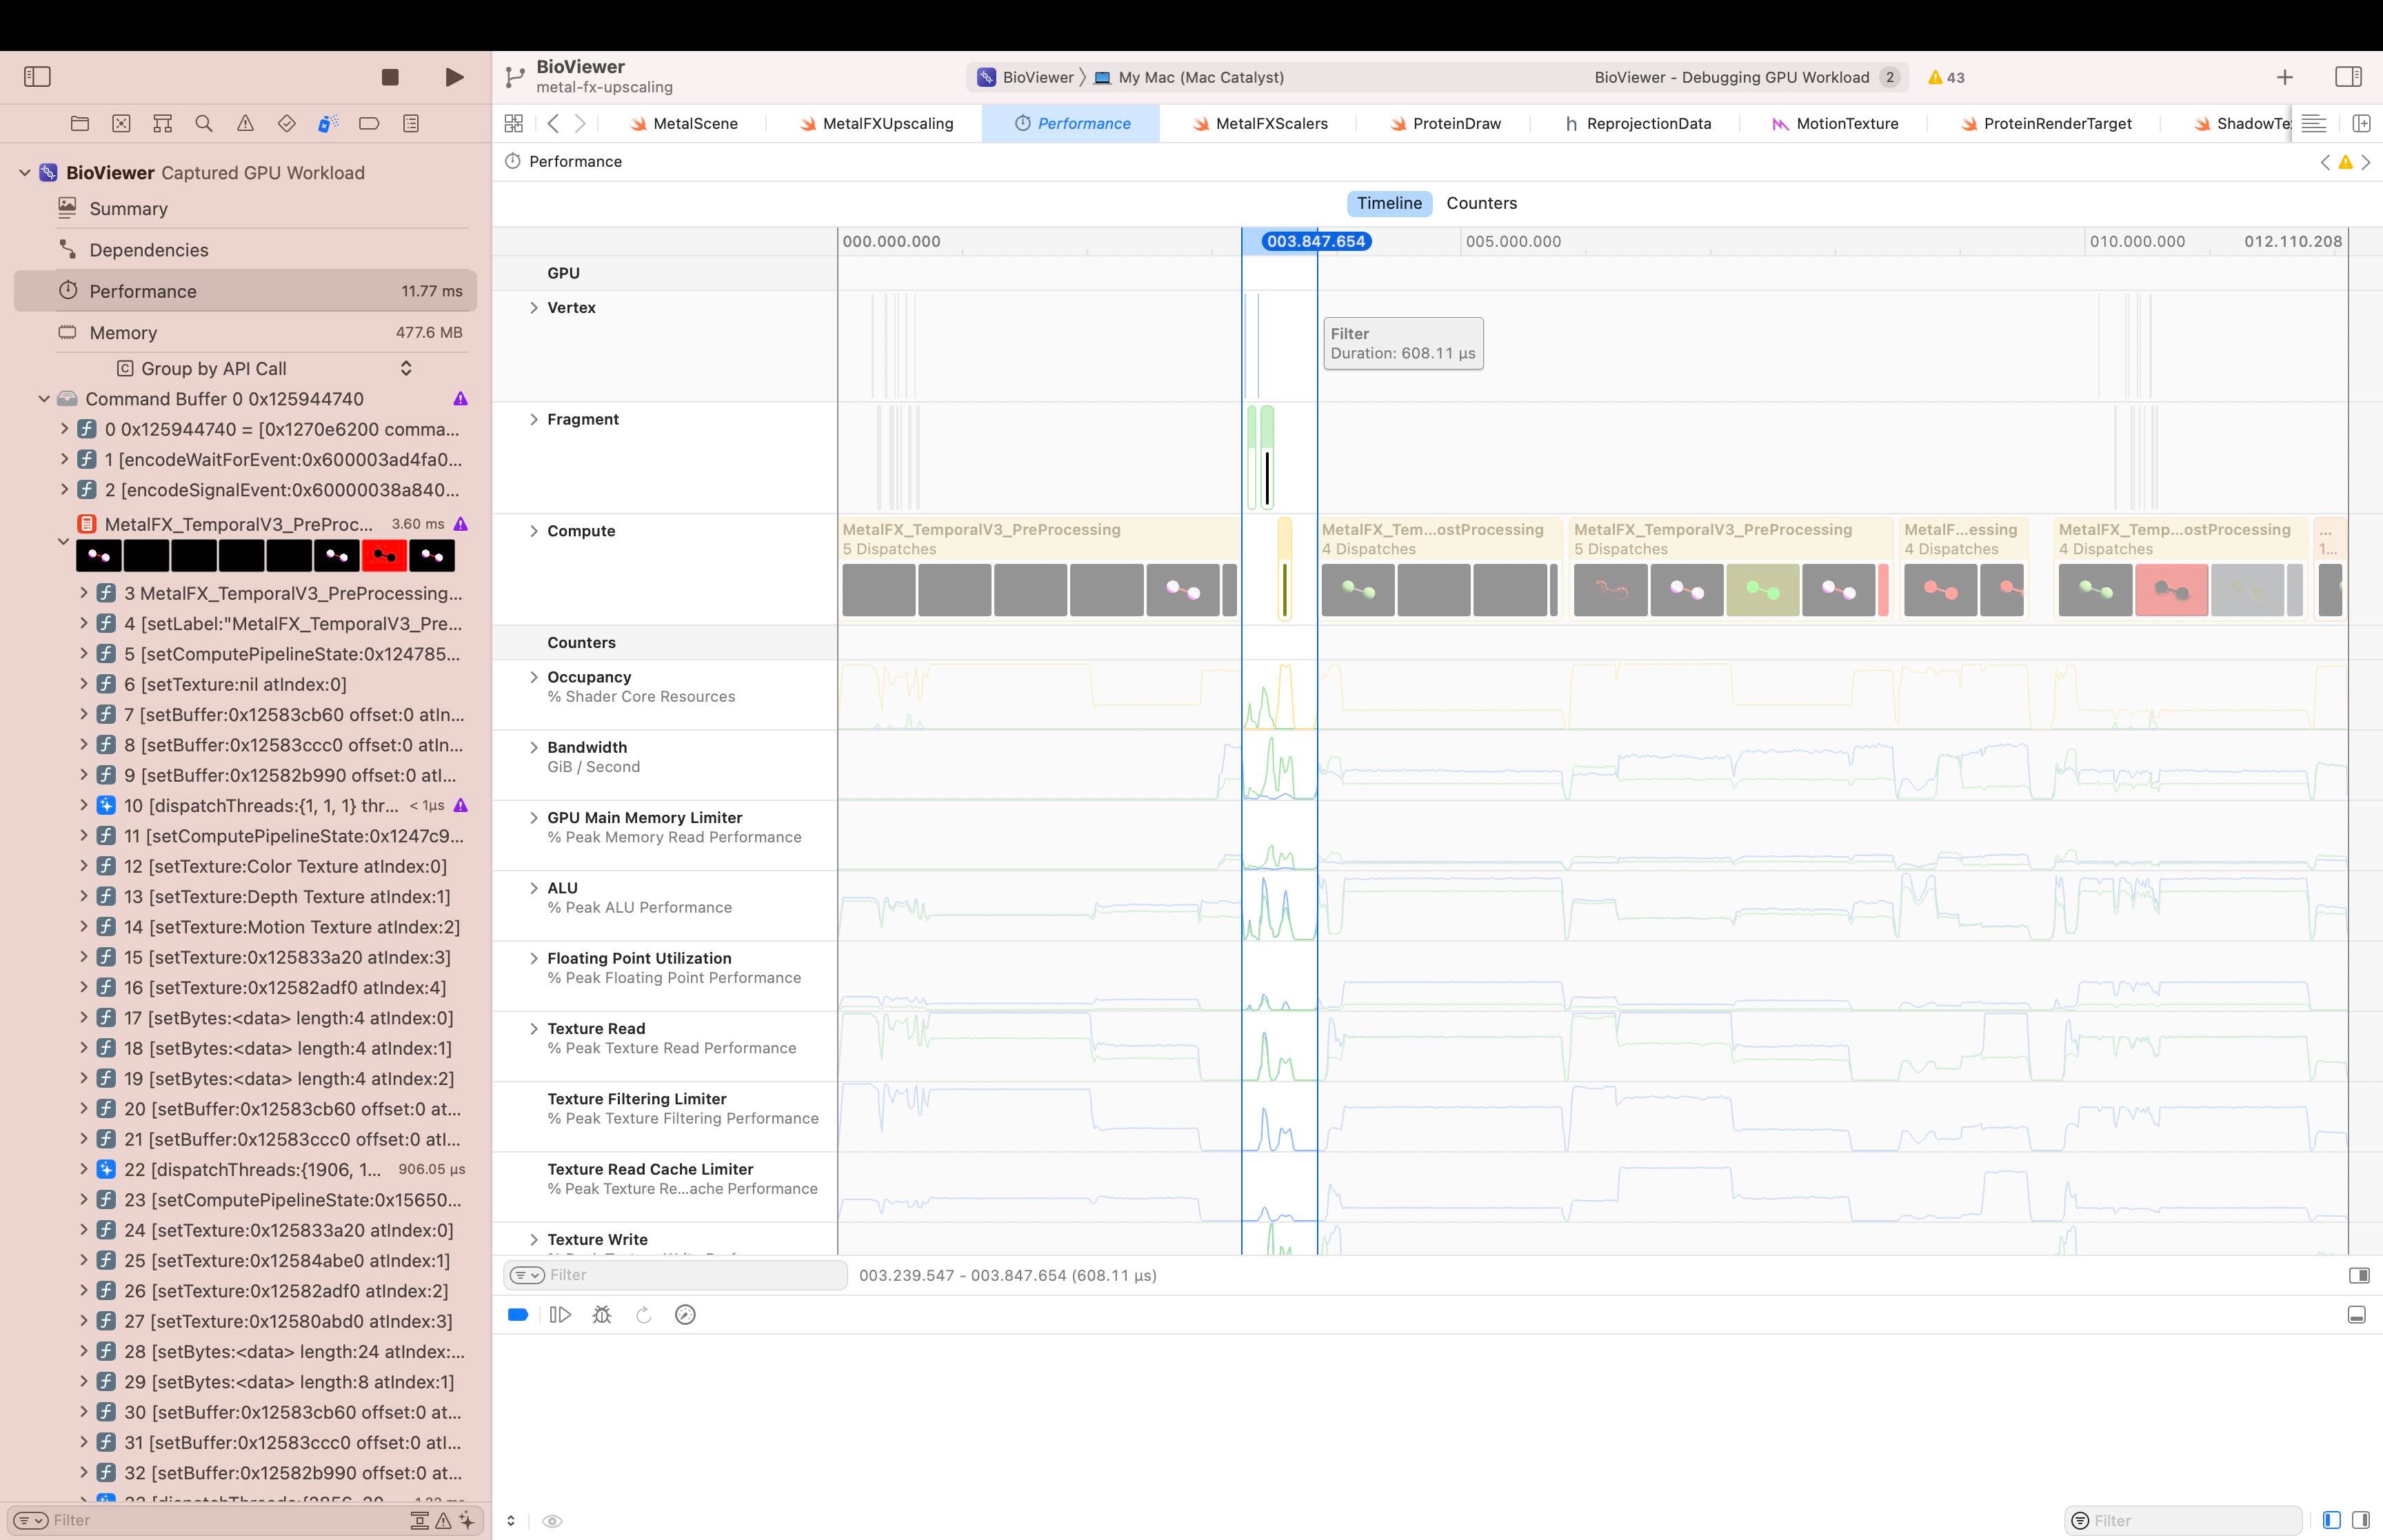Viewport: 2383px width, 1540px height.
Task: Expand the Texture Read counter
Action: point(534,1029)
